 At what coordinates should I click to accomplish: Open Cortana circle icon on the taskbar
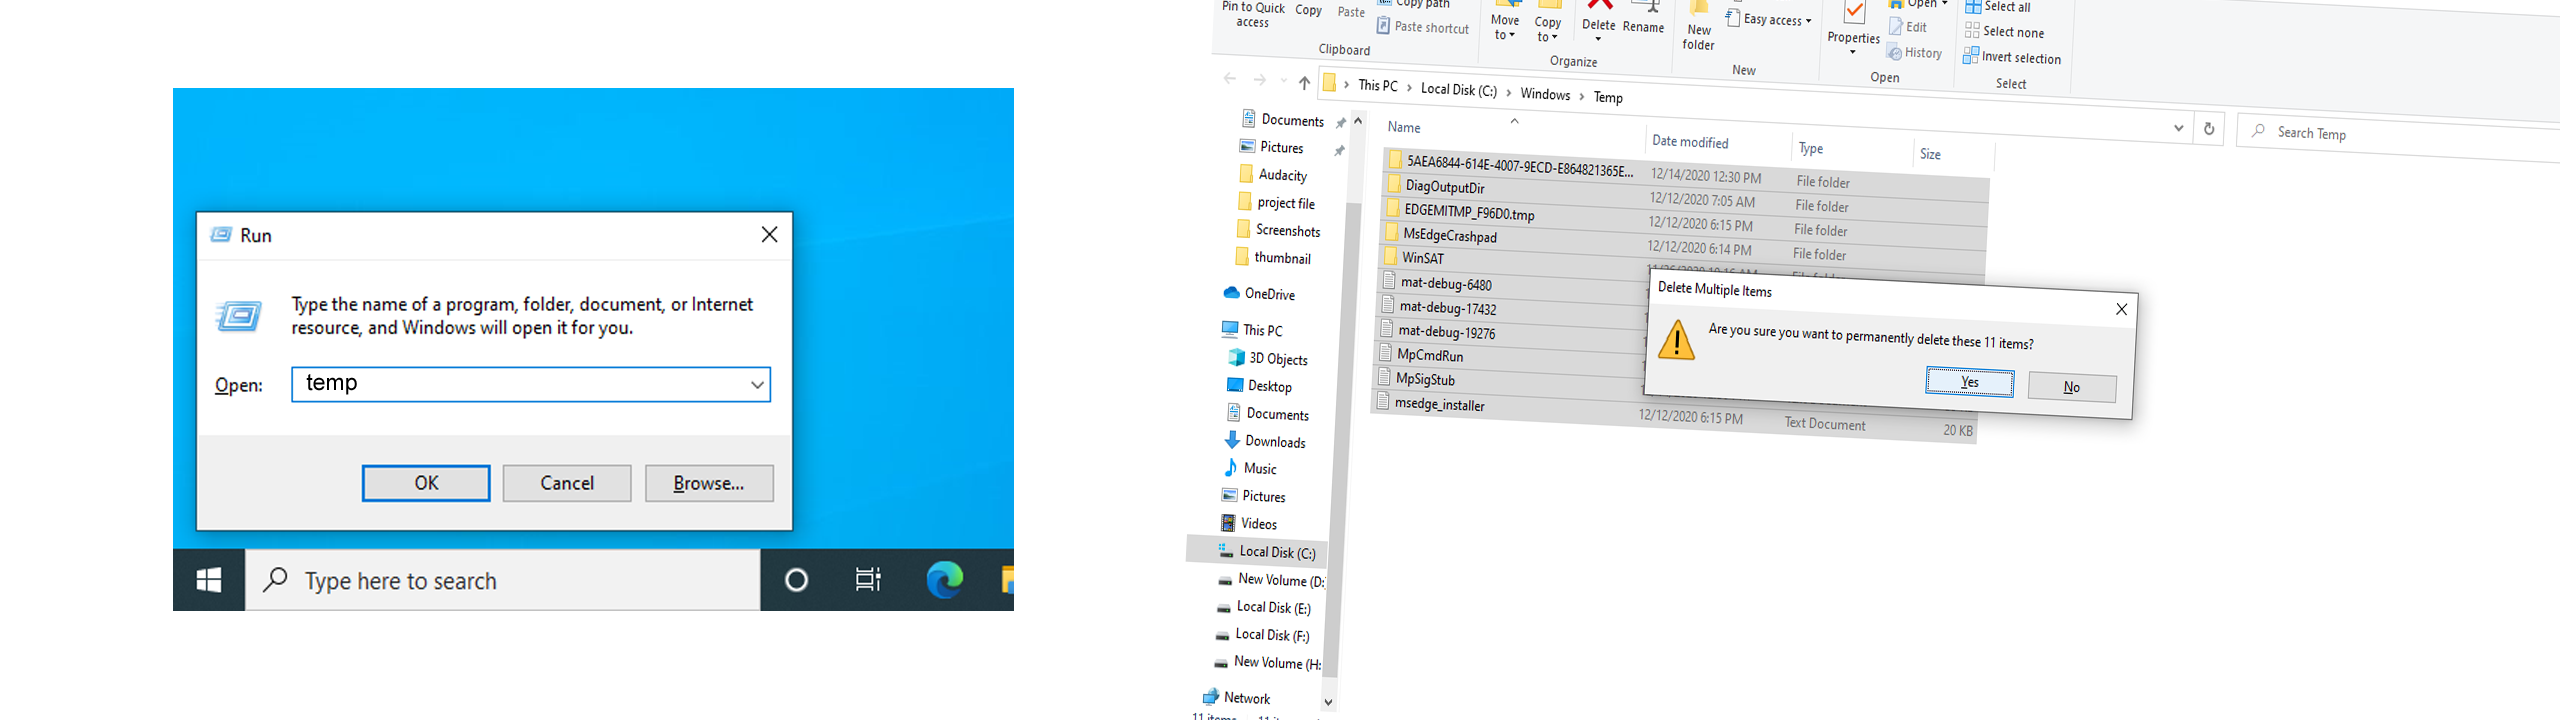click(796, 580)
